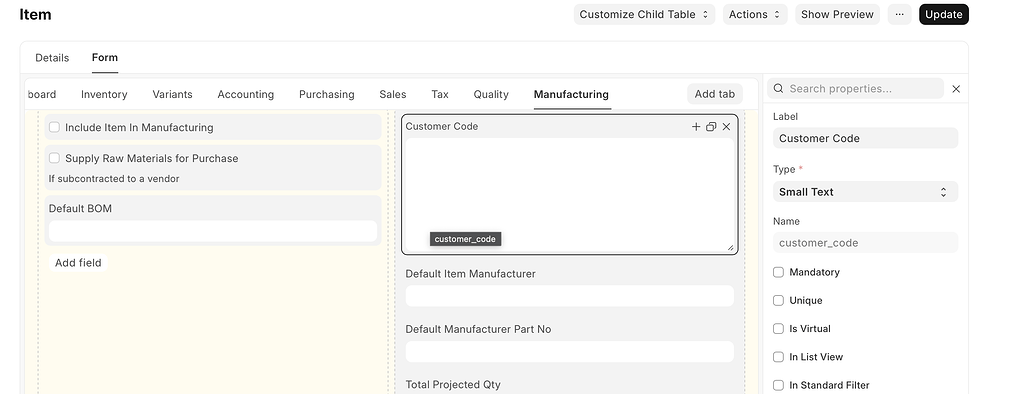
Task: Close the field properties sidebar
Action: click(x=956, y=89)
